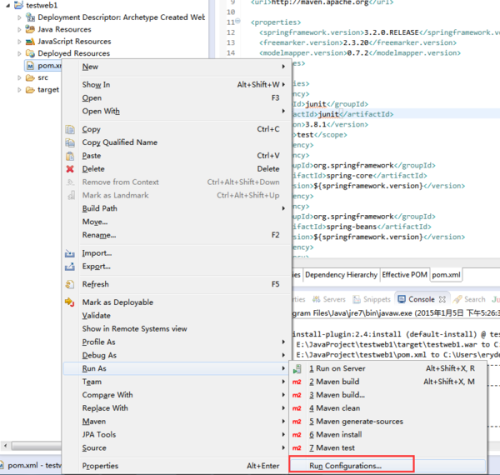The height and width of the screenshot is (475, 500).
Task: Close the Console view tab
Action: tap(442, 299)
